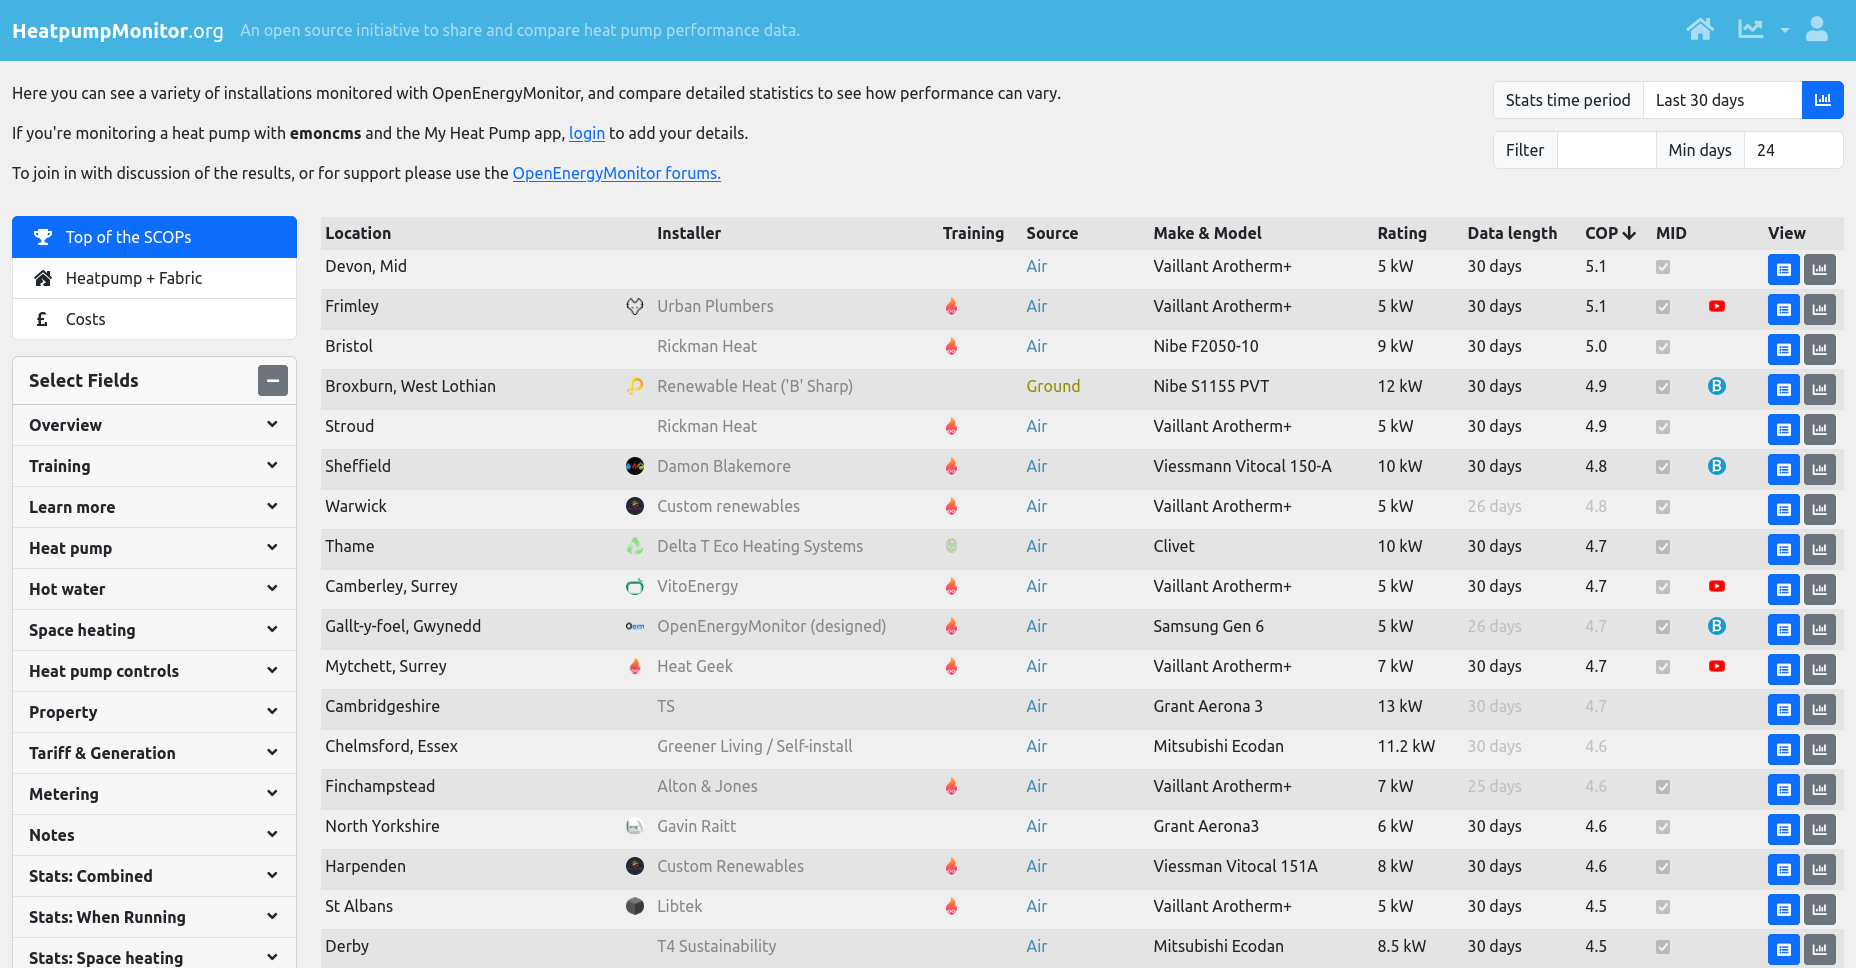Expand the Stats: Combined section

pos(154,876)
